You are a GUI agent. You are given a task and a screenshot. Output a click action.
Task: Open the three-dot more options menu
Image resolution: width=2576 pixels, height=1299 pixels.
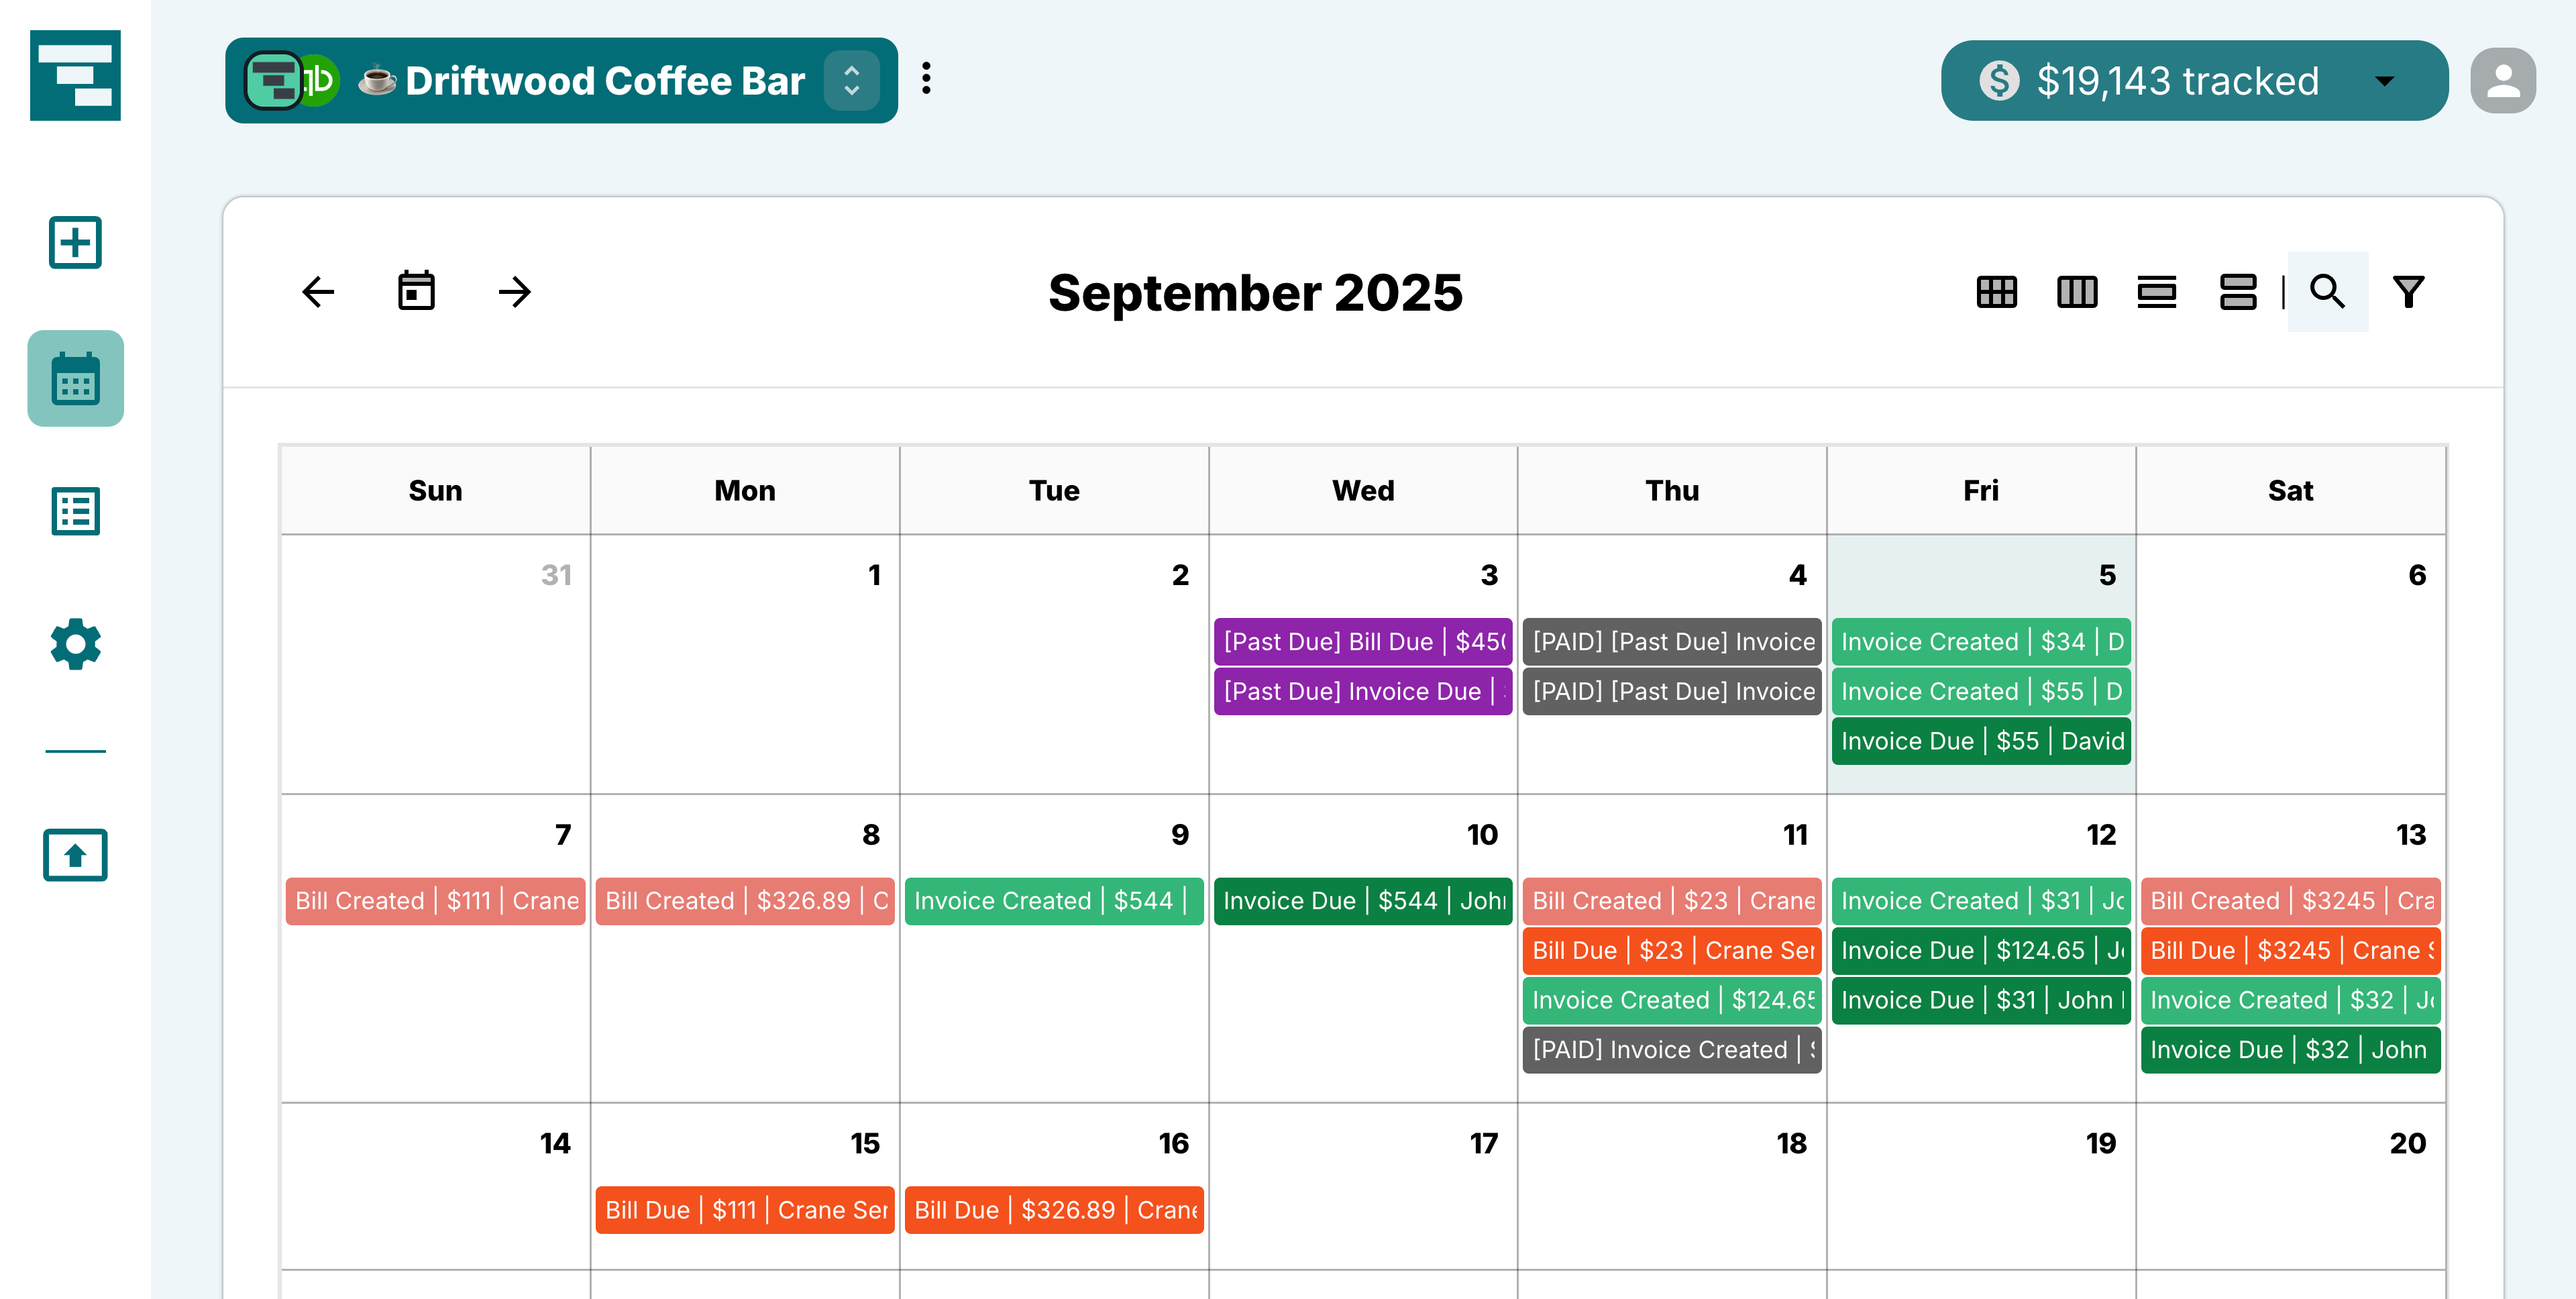pyautogui.click(x=927, y=79)
